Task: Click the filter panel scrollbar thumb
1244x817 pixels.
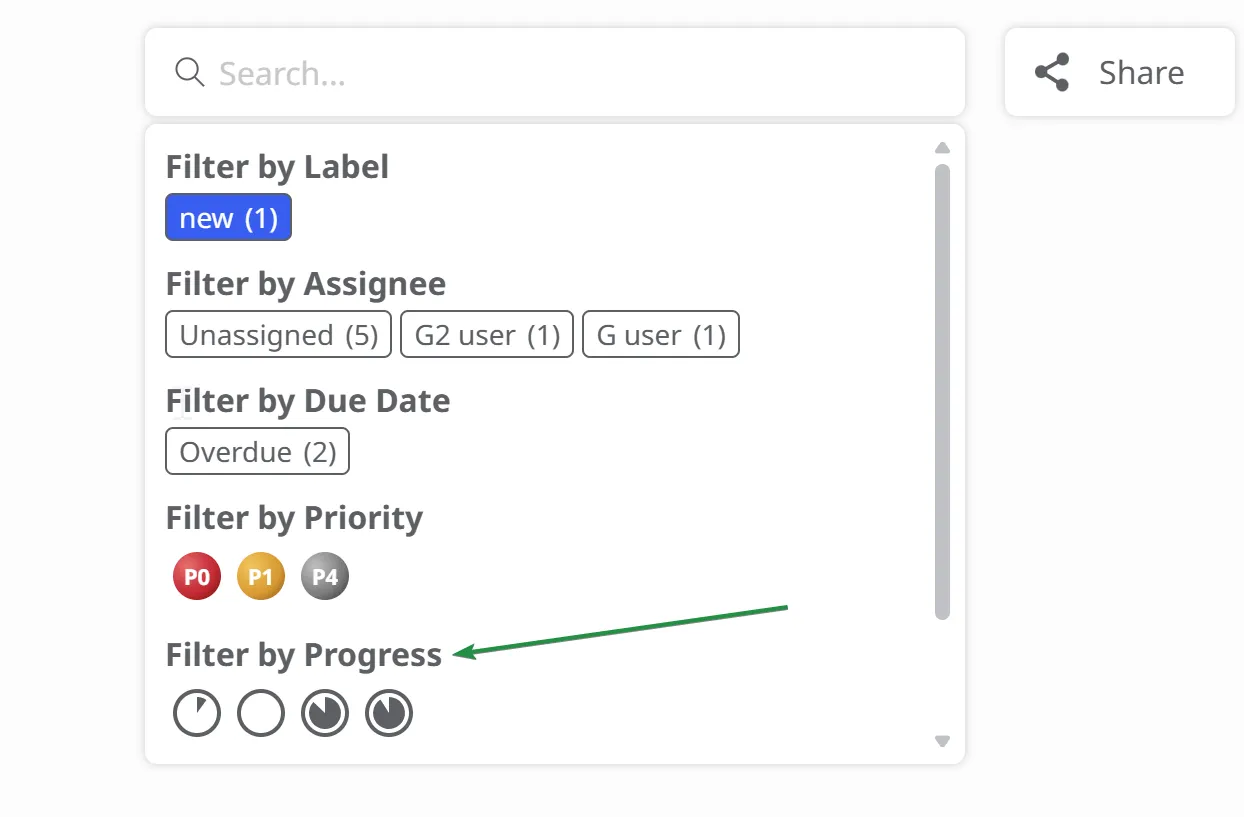Action: coord(942,390)
